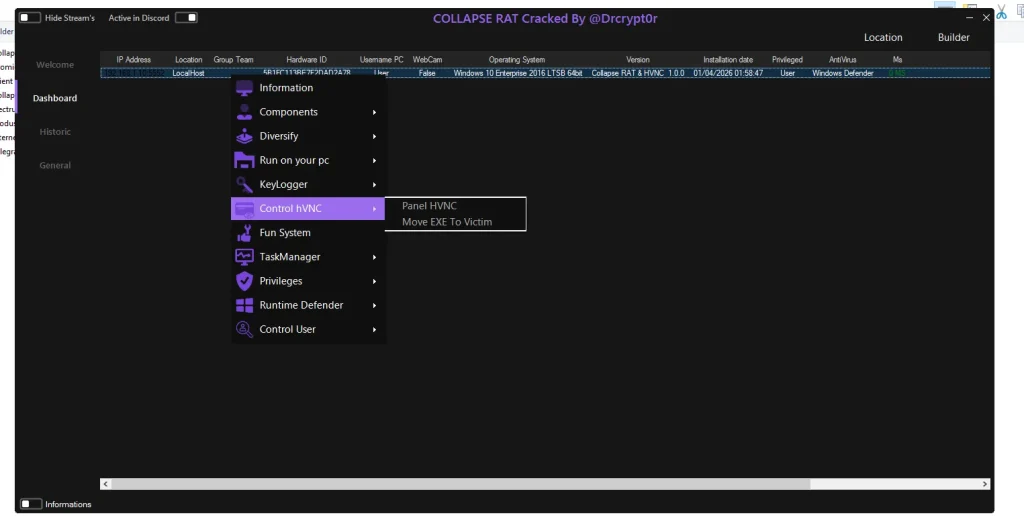Click the IP Address column header
The height and width of the screenshot is (532, 1024).
point(133,60)
